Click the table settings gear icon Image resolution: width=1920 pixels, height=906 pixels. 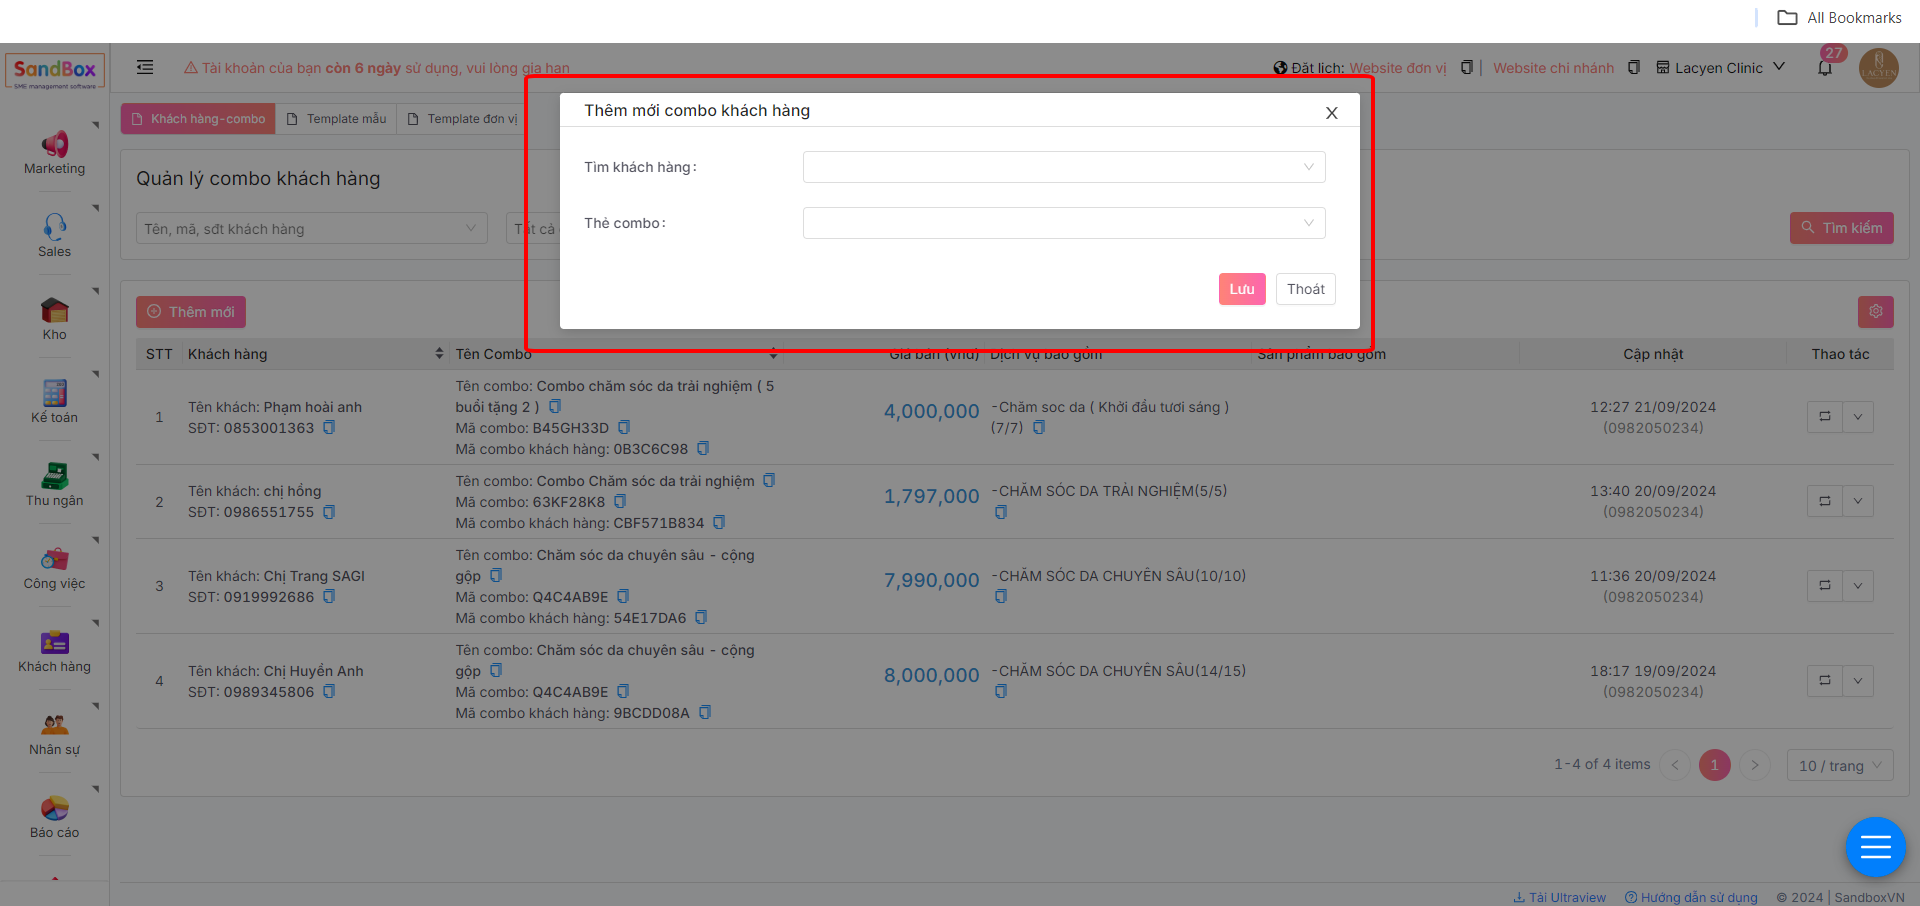1875,312
